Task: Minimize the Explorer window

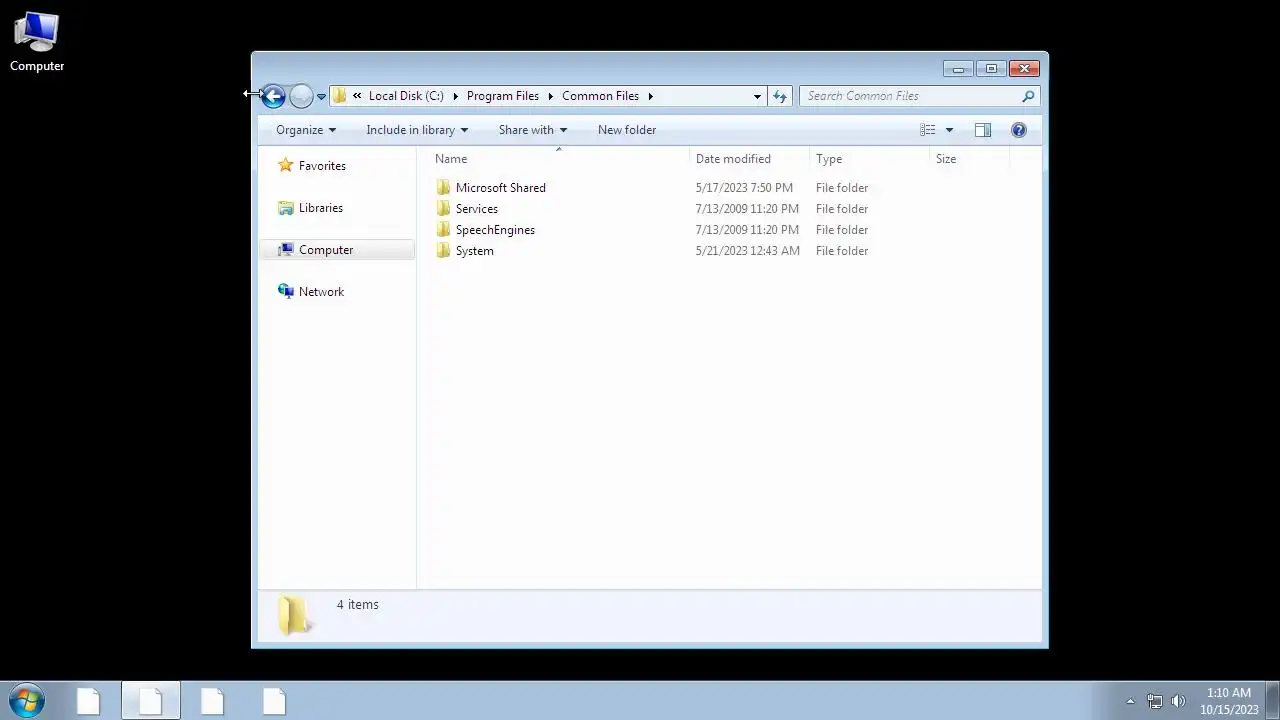Action: click(958, 69)
